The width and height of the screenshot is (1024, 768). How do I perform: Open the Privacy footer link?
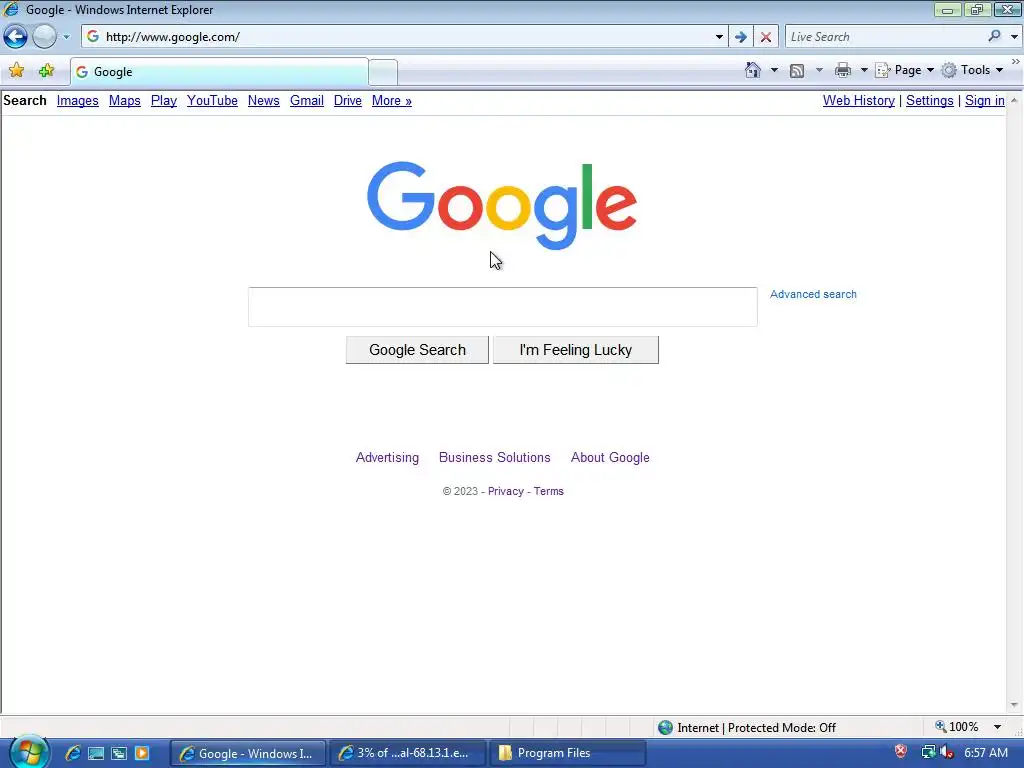[505, 491]
